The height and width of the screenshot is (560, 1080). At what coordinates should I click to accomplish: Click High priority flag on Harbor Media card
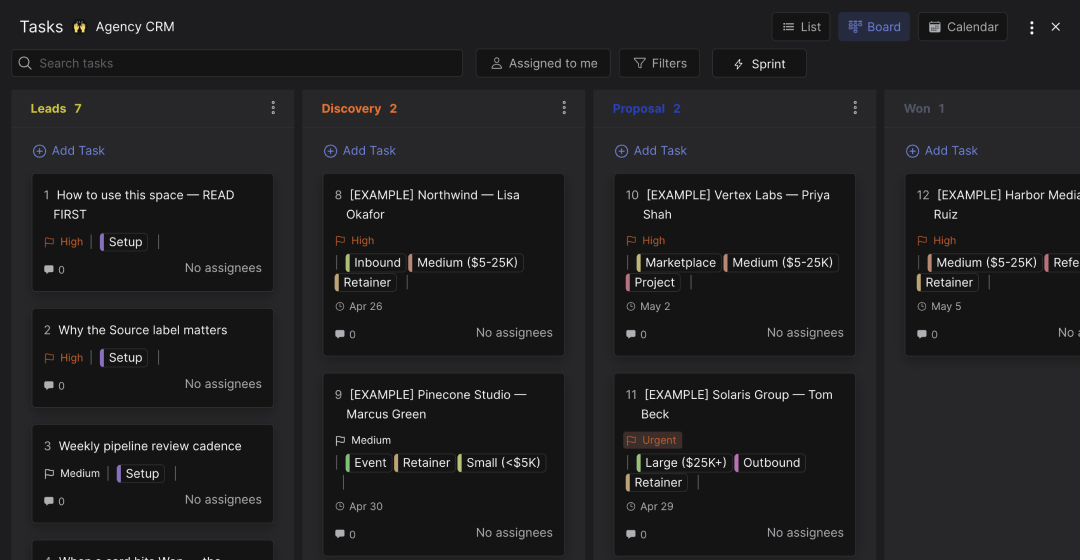click(x=937, y=240)
